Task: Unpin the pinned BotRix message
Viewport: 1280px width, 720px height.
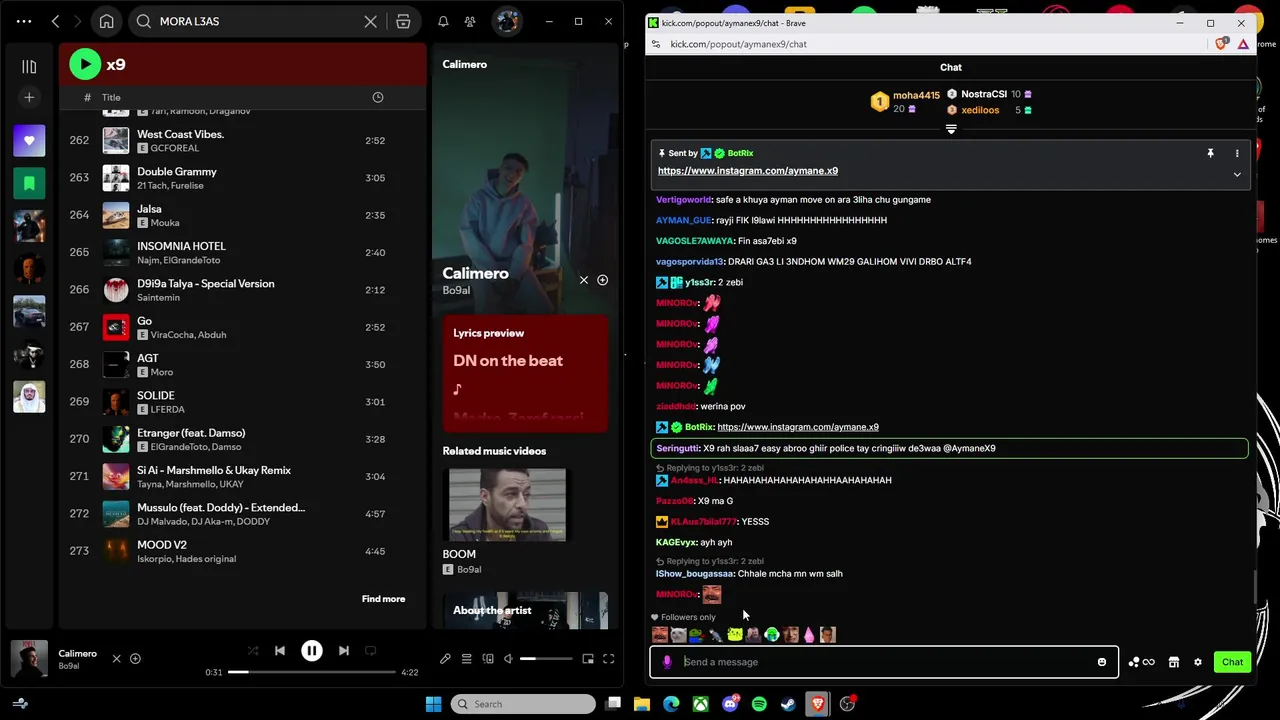Action: tap(1210, 153)
